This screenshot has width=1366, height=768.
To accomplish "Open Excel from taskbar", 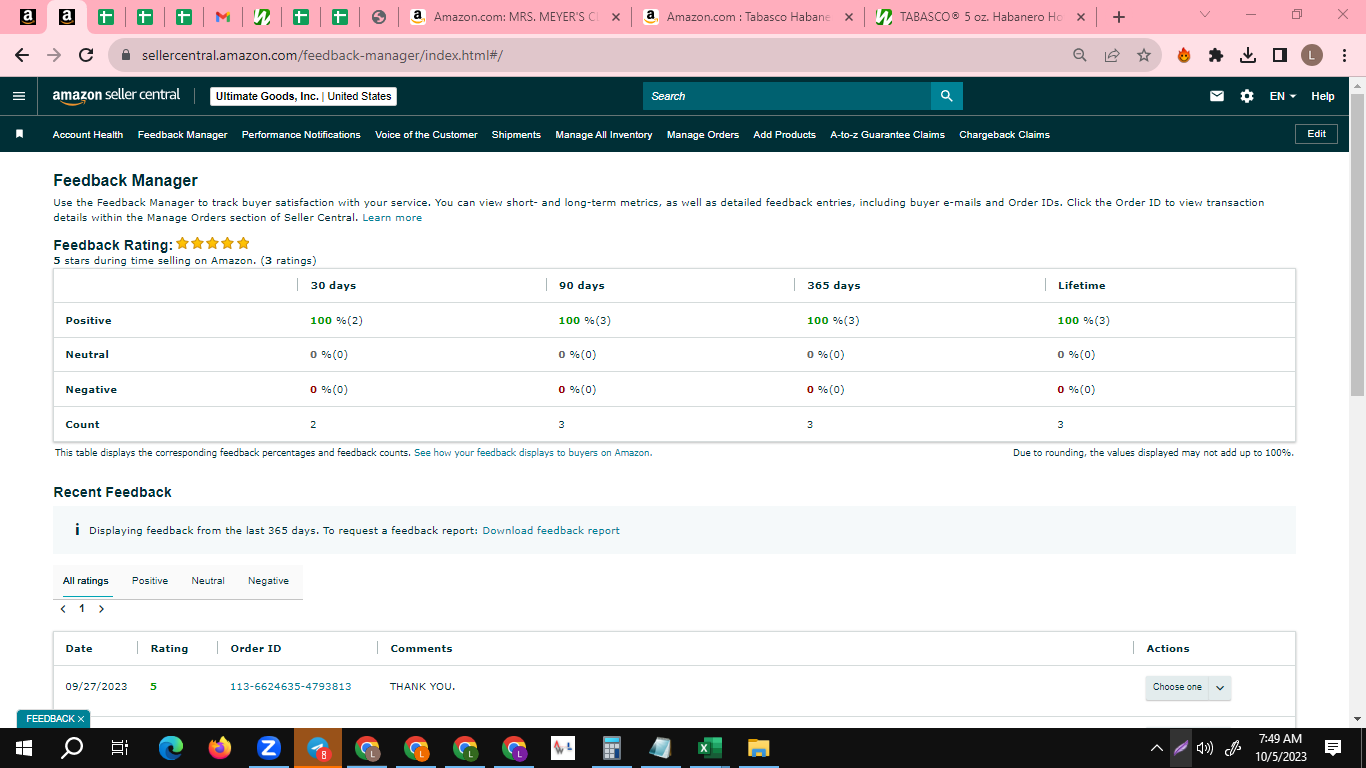I will click(x=709, y=747).
